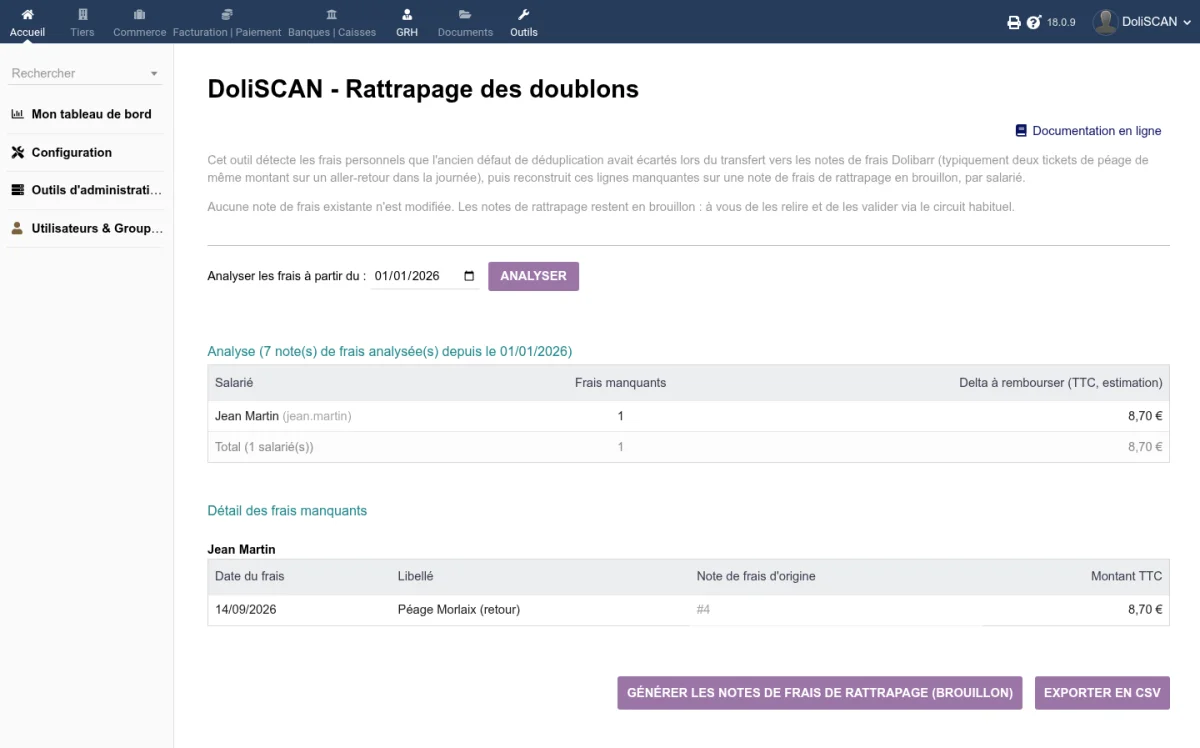Image resolution: width=1200 pixels, height=748 pixels.
Task: Click version number 18.0.9
Action: [x=1061, y=22]
